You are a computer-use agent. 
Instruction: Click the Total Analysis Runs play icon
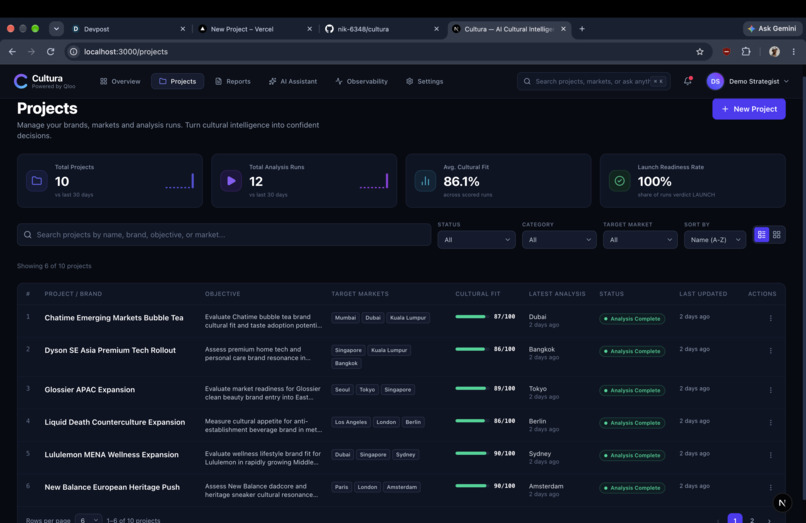(x=231, y=181)
